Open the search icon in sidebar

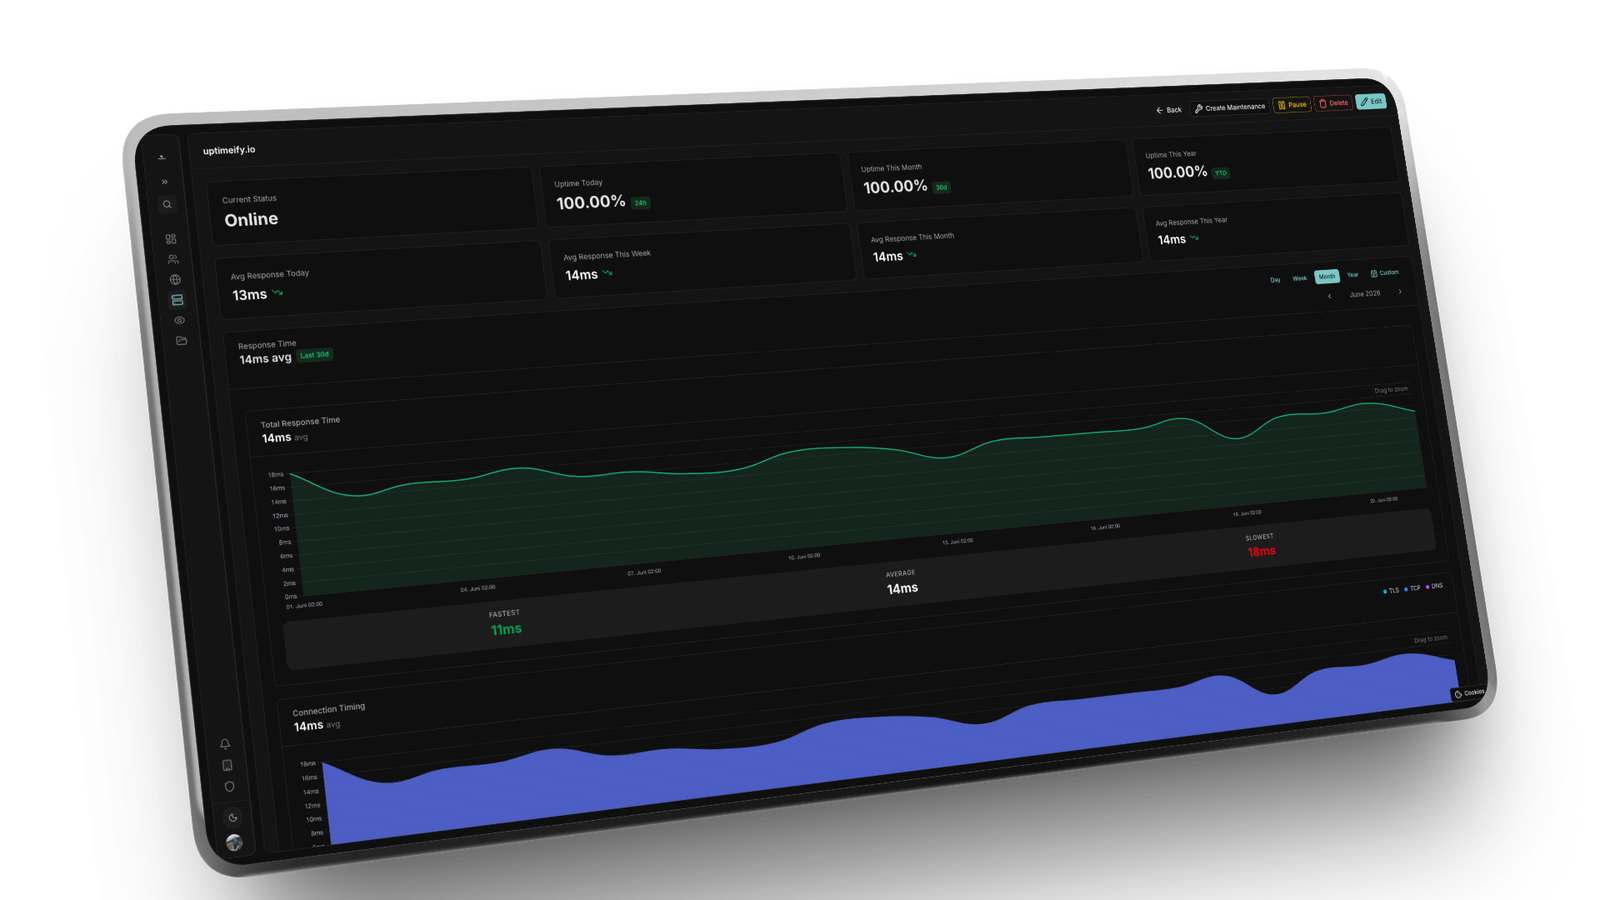point(167,204)
